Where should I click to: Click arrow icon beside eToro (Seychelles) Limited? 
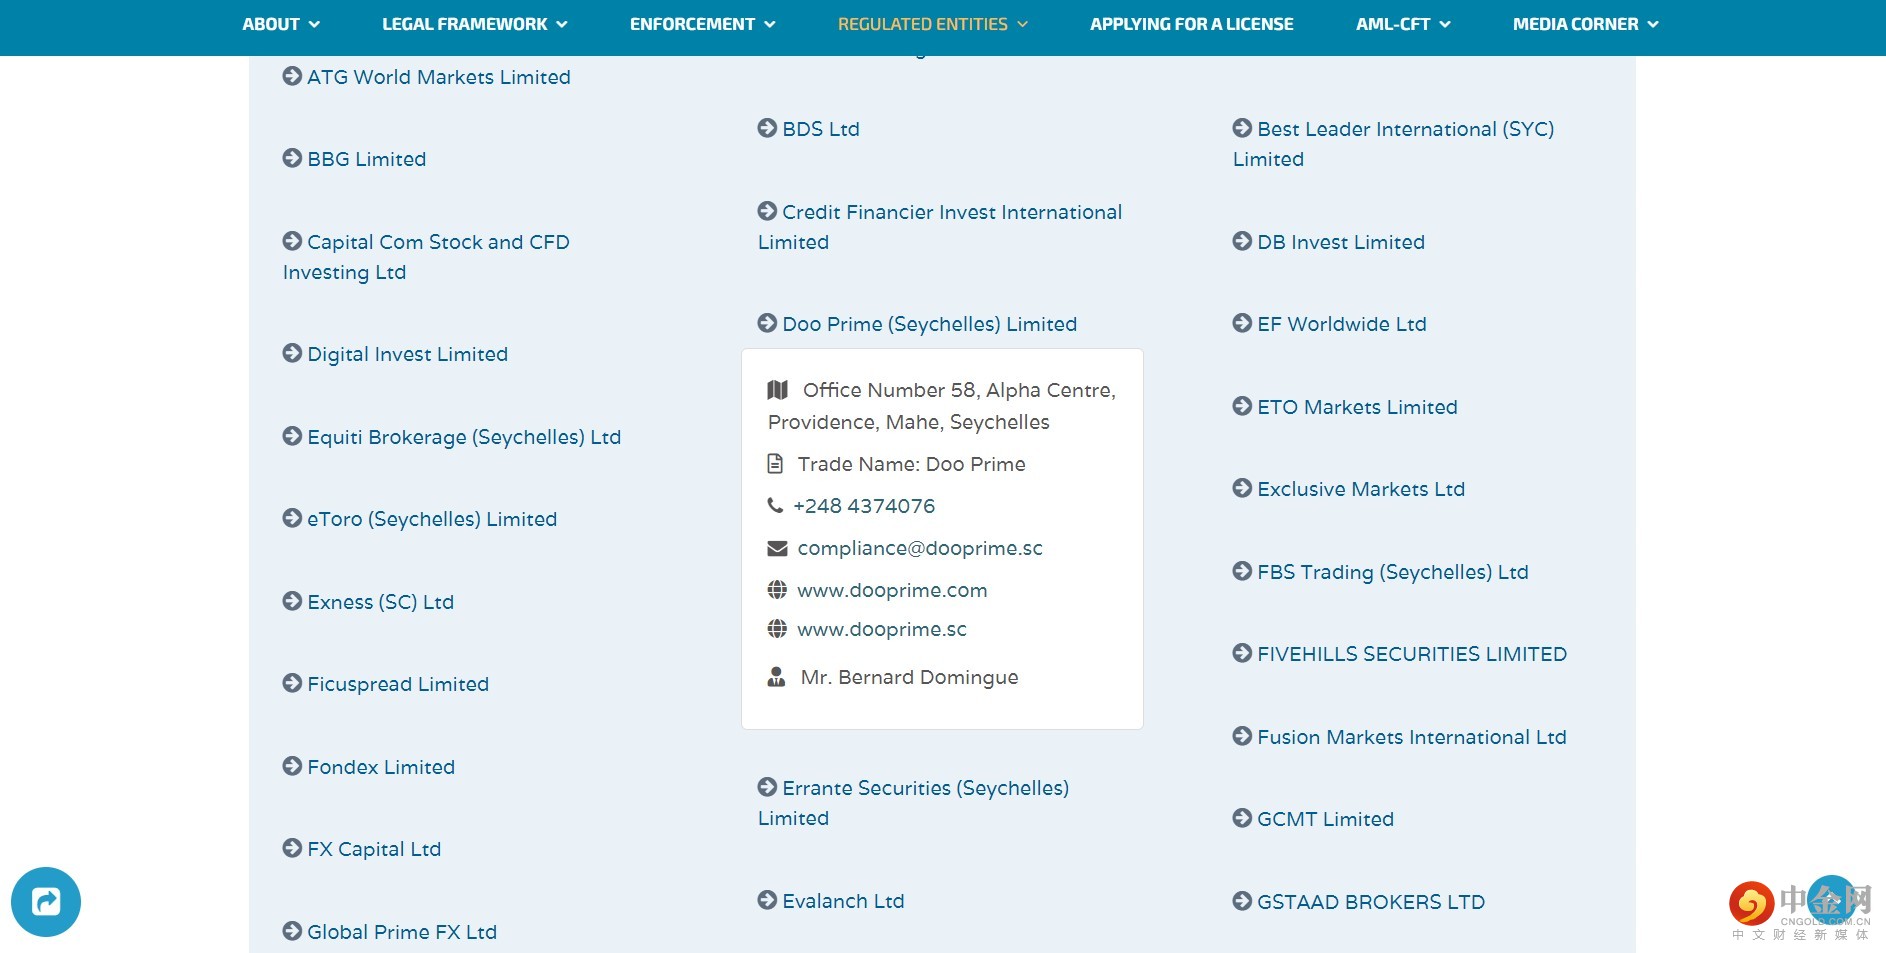click(292, 518)
